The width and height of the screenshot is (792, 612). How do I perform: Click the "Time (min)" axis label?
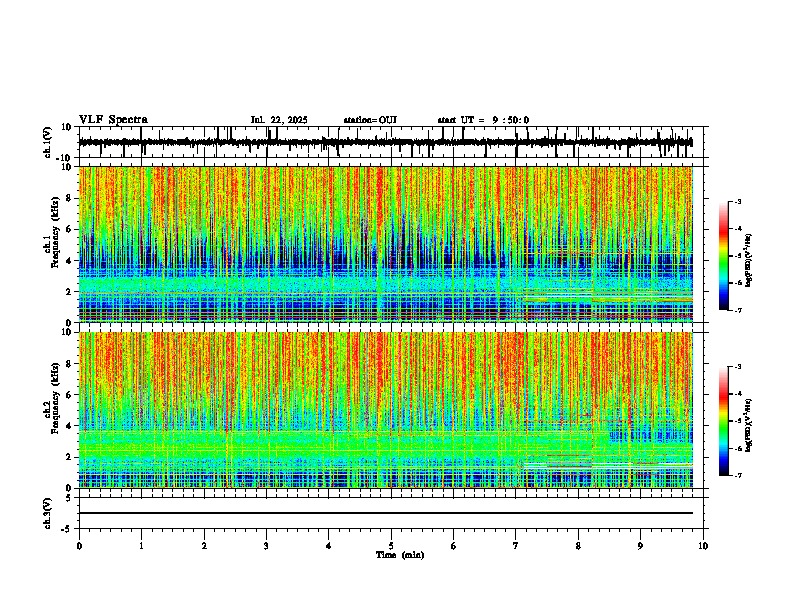tap(400, 555)
